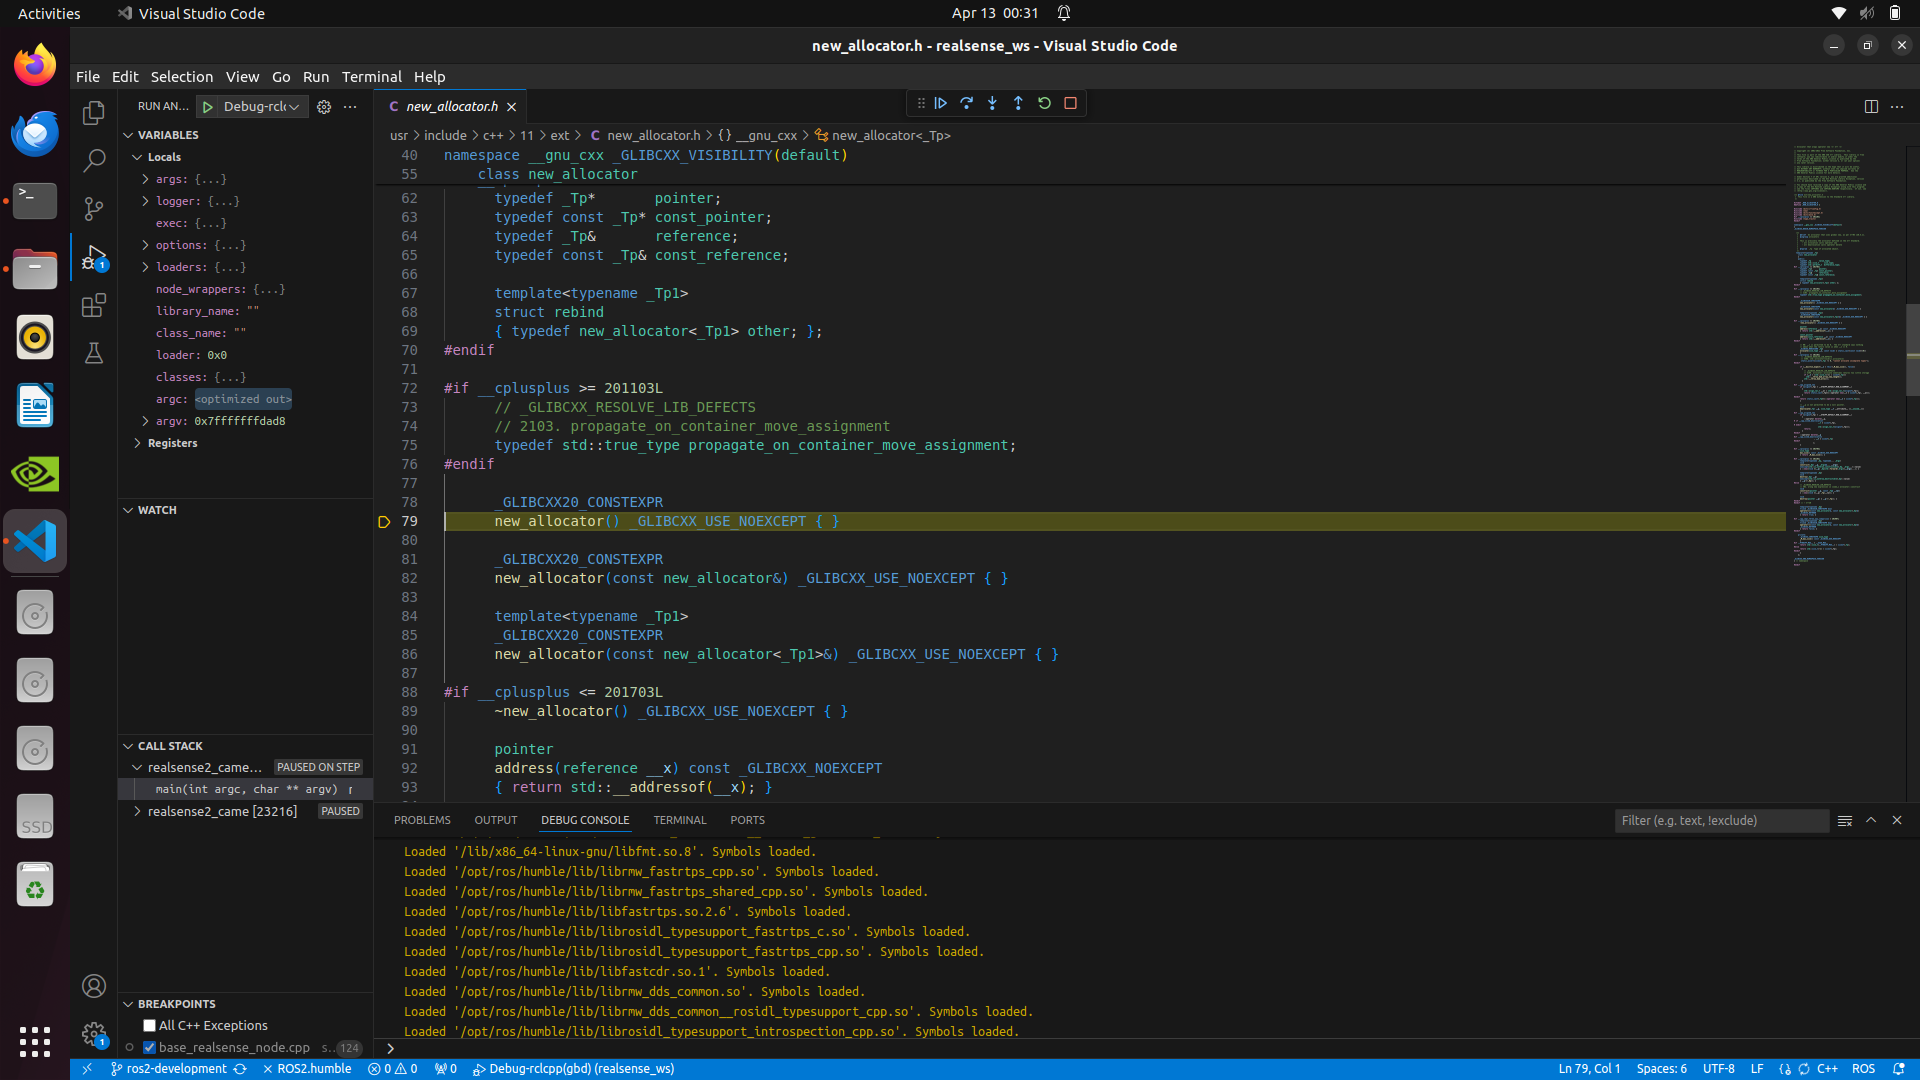1920x1080 pixels.
Task: Close the new_allocator.h tab
Action: pyautogui.click(x=512, y=106)
